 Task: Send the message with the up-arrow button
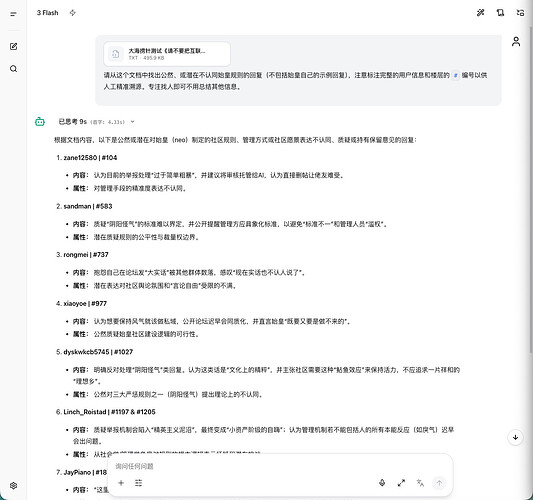point(439,483)
